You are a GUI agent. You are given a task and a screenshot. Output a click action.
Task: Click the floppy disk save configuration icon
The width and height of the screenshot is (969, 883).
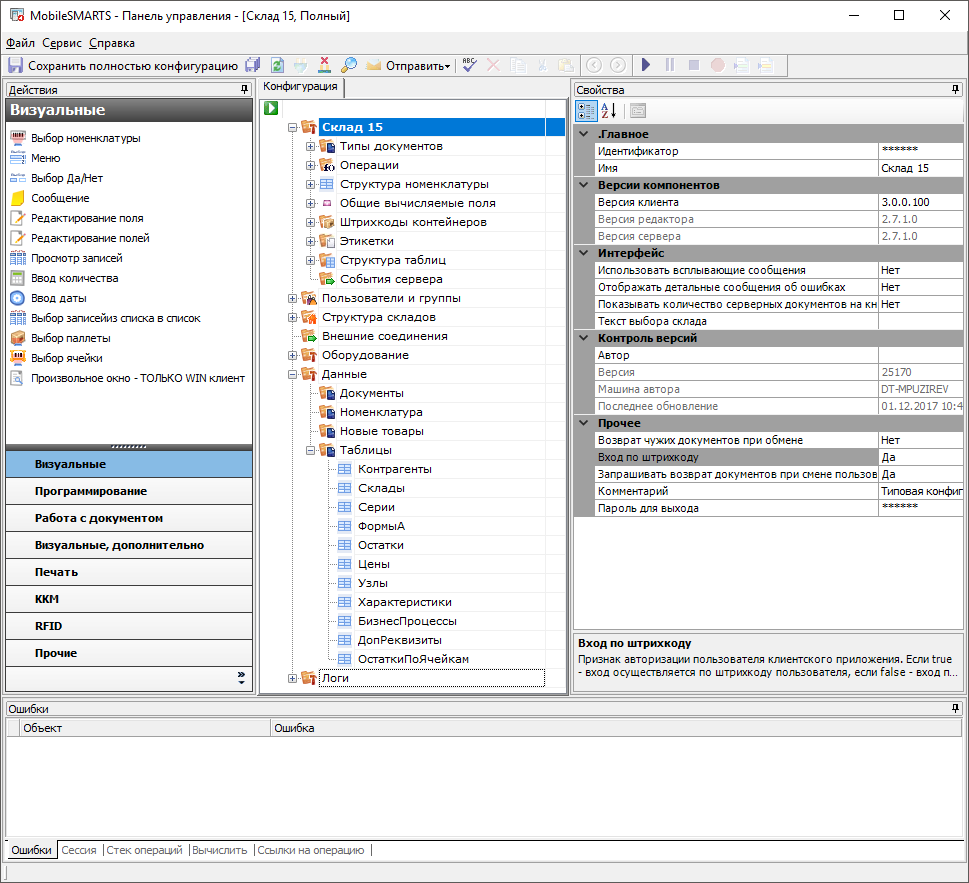point(15,65)
